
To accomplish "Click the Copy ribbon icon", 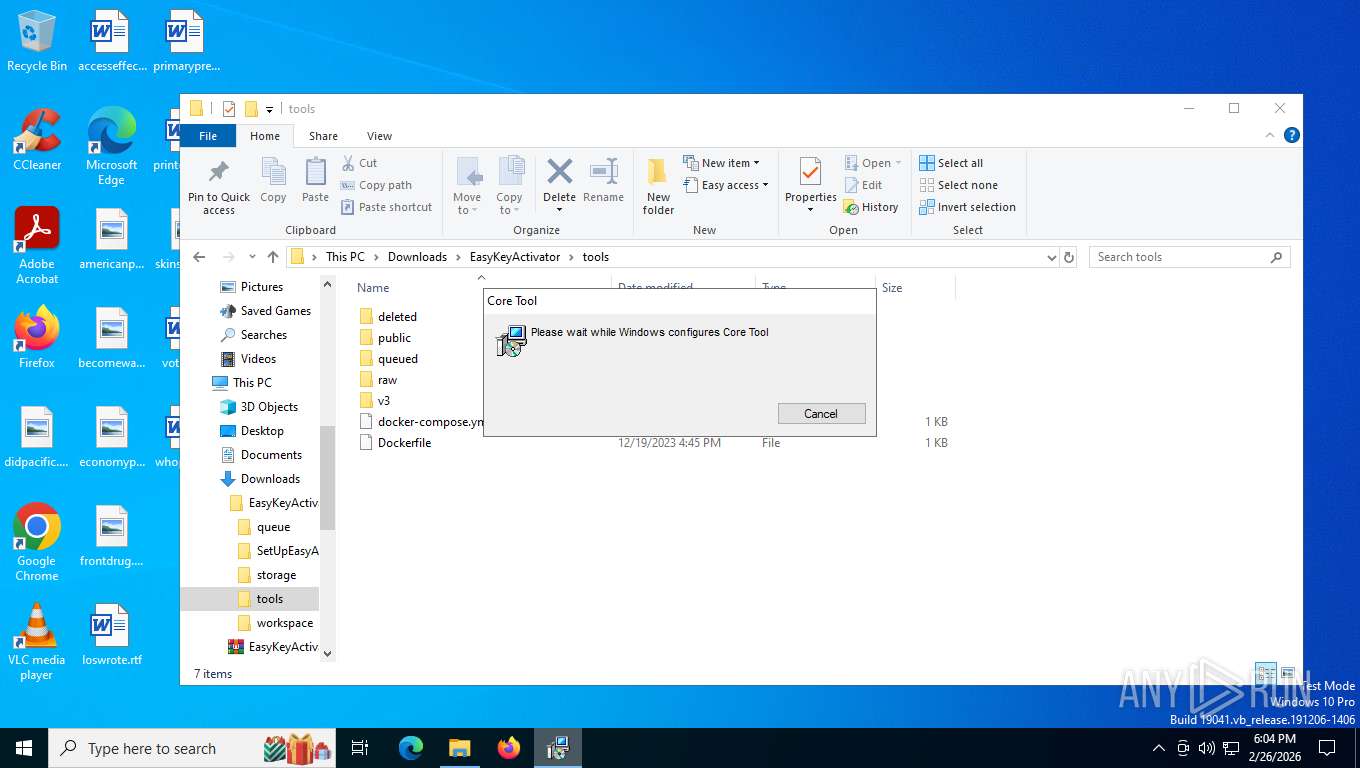I will click(x=273, y=180).
